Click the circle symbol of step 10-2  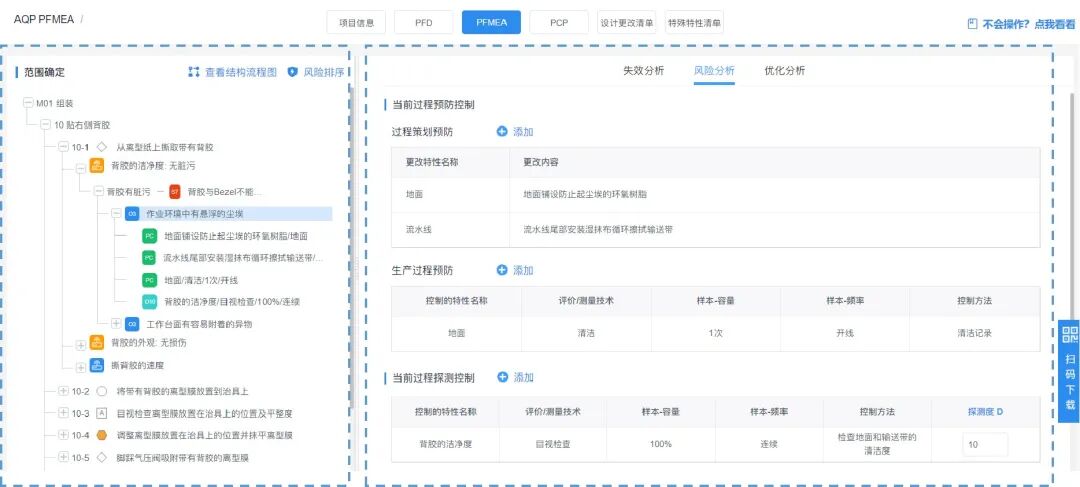(102, 391)
